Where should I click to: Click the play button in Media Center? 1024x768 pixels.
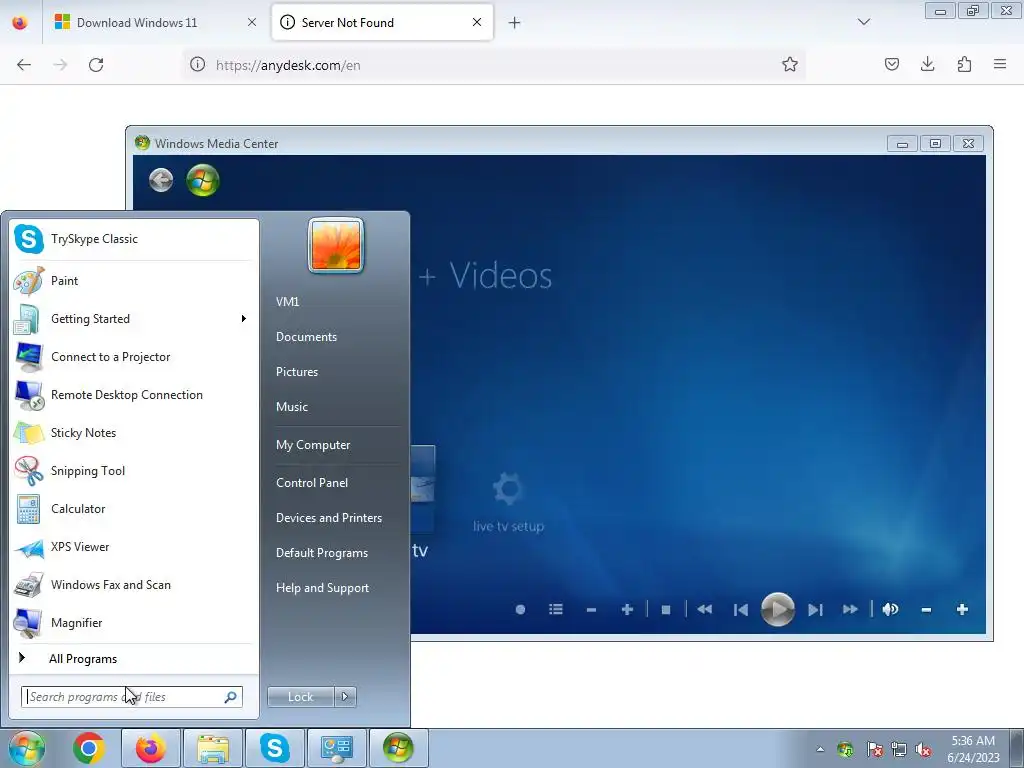point(778,609)
